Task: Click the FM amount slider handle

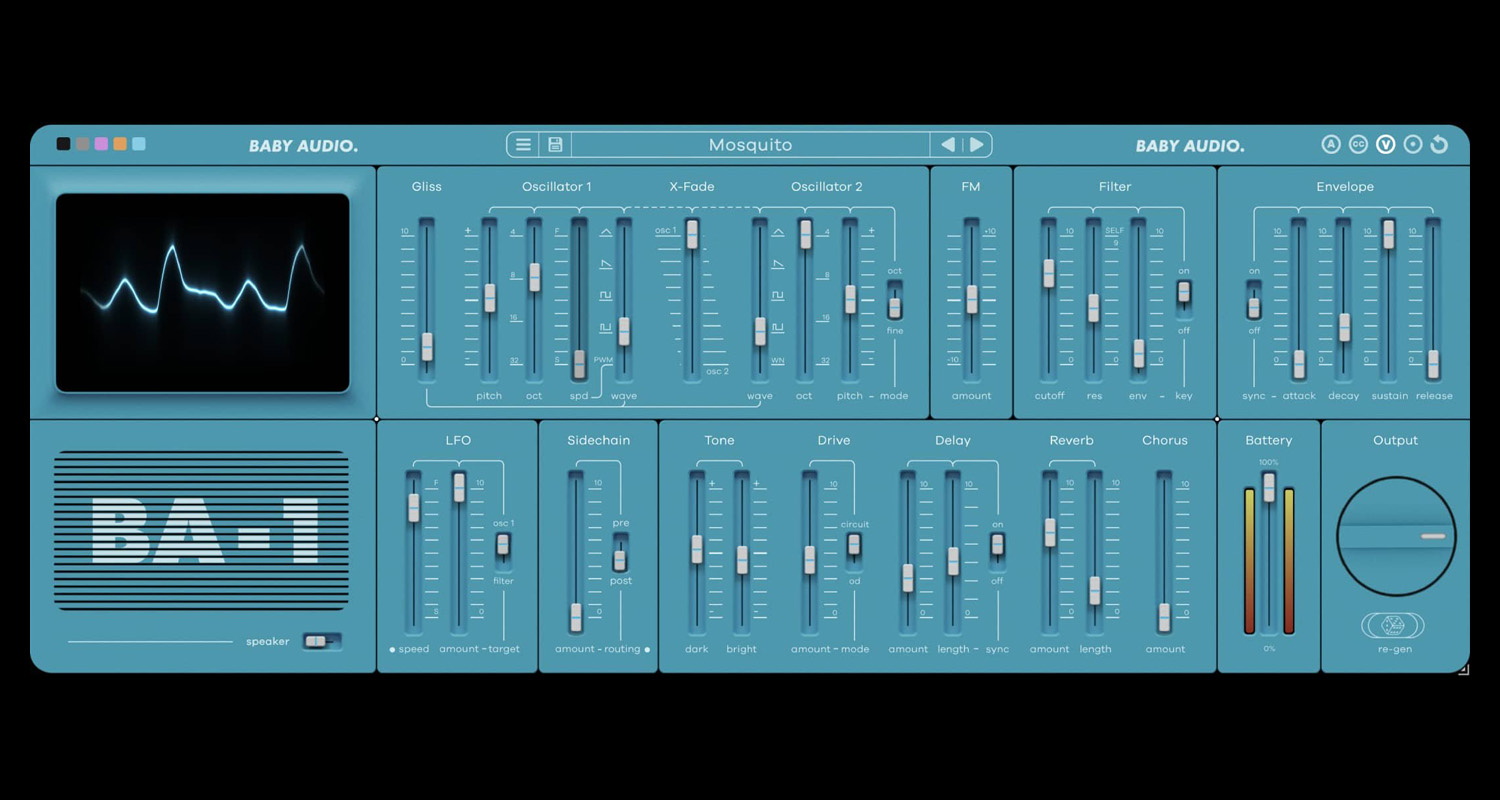Action: (972, 299)
